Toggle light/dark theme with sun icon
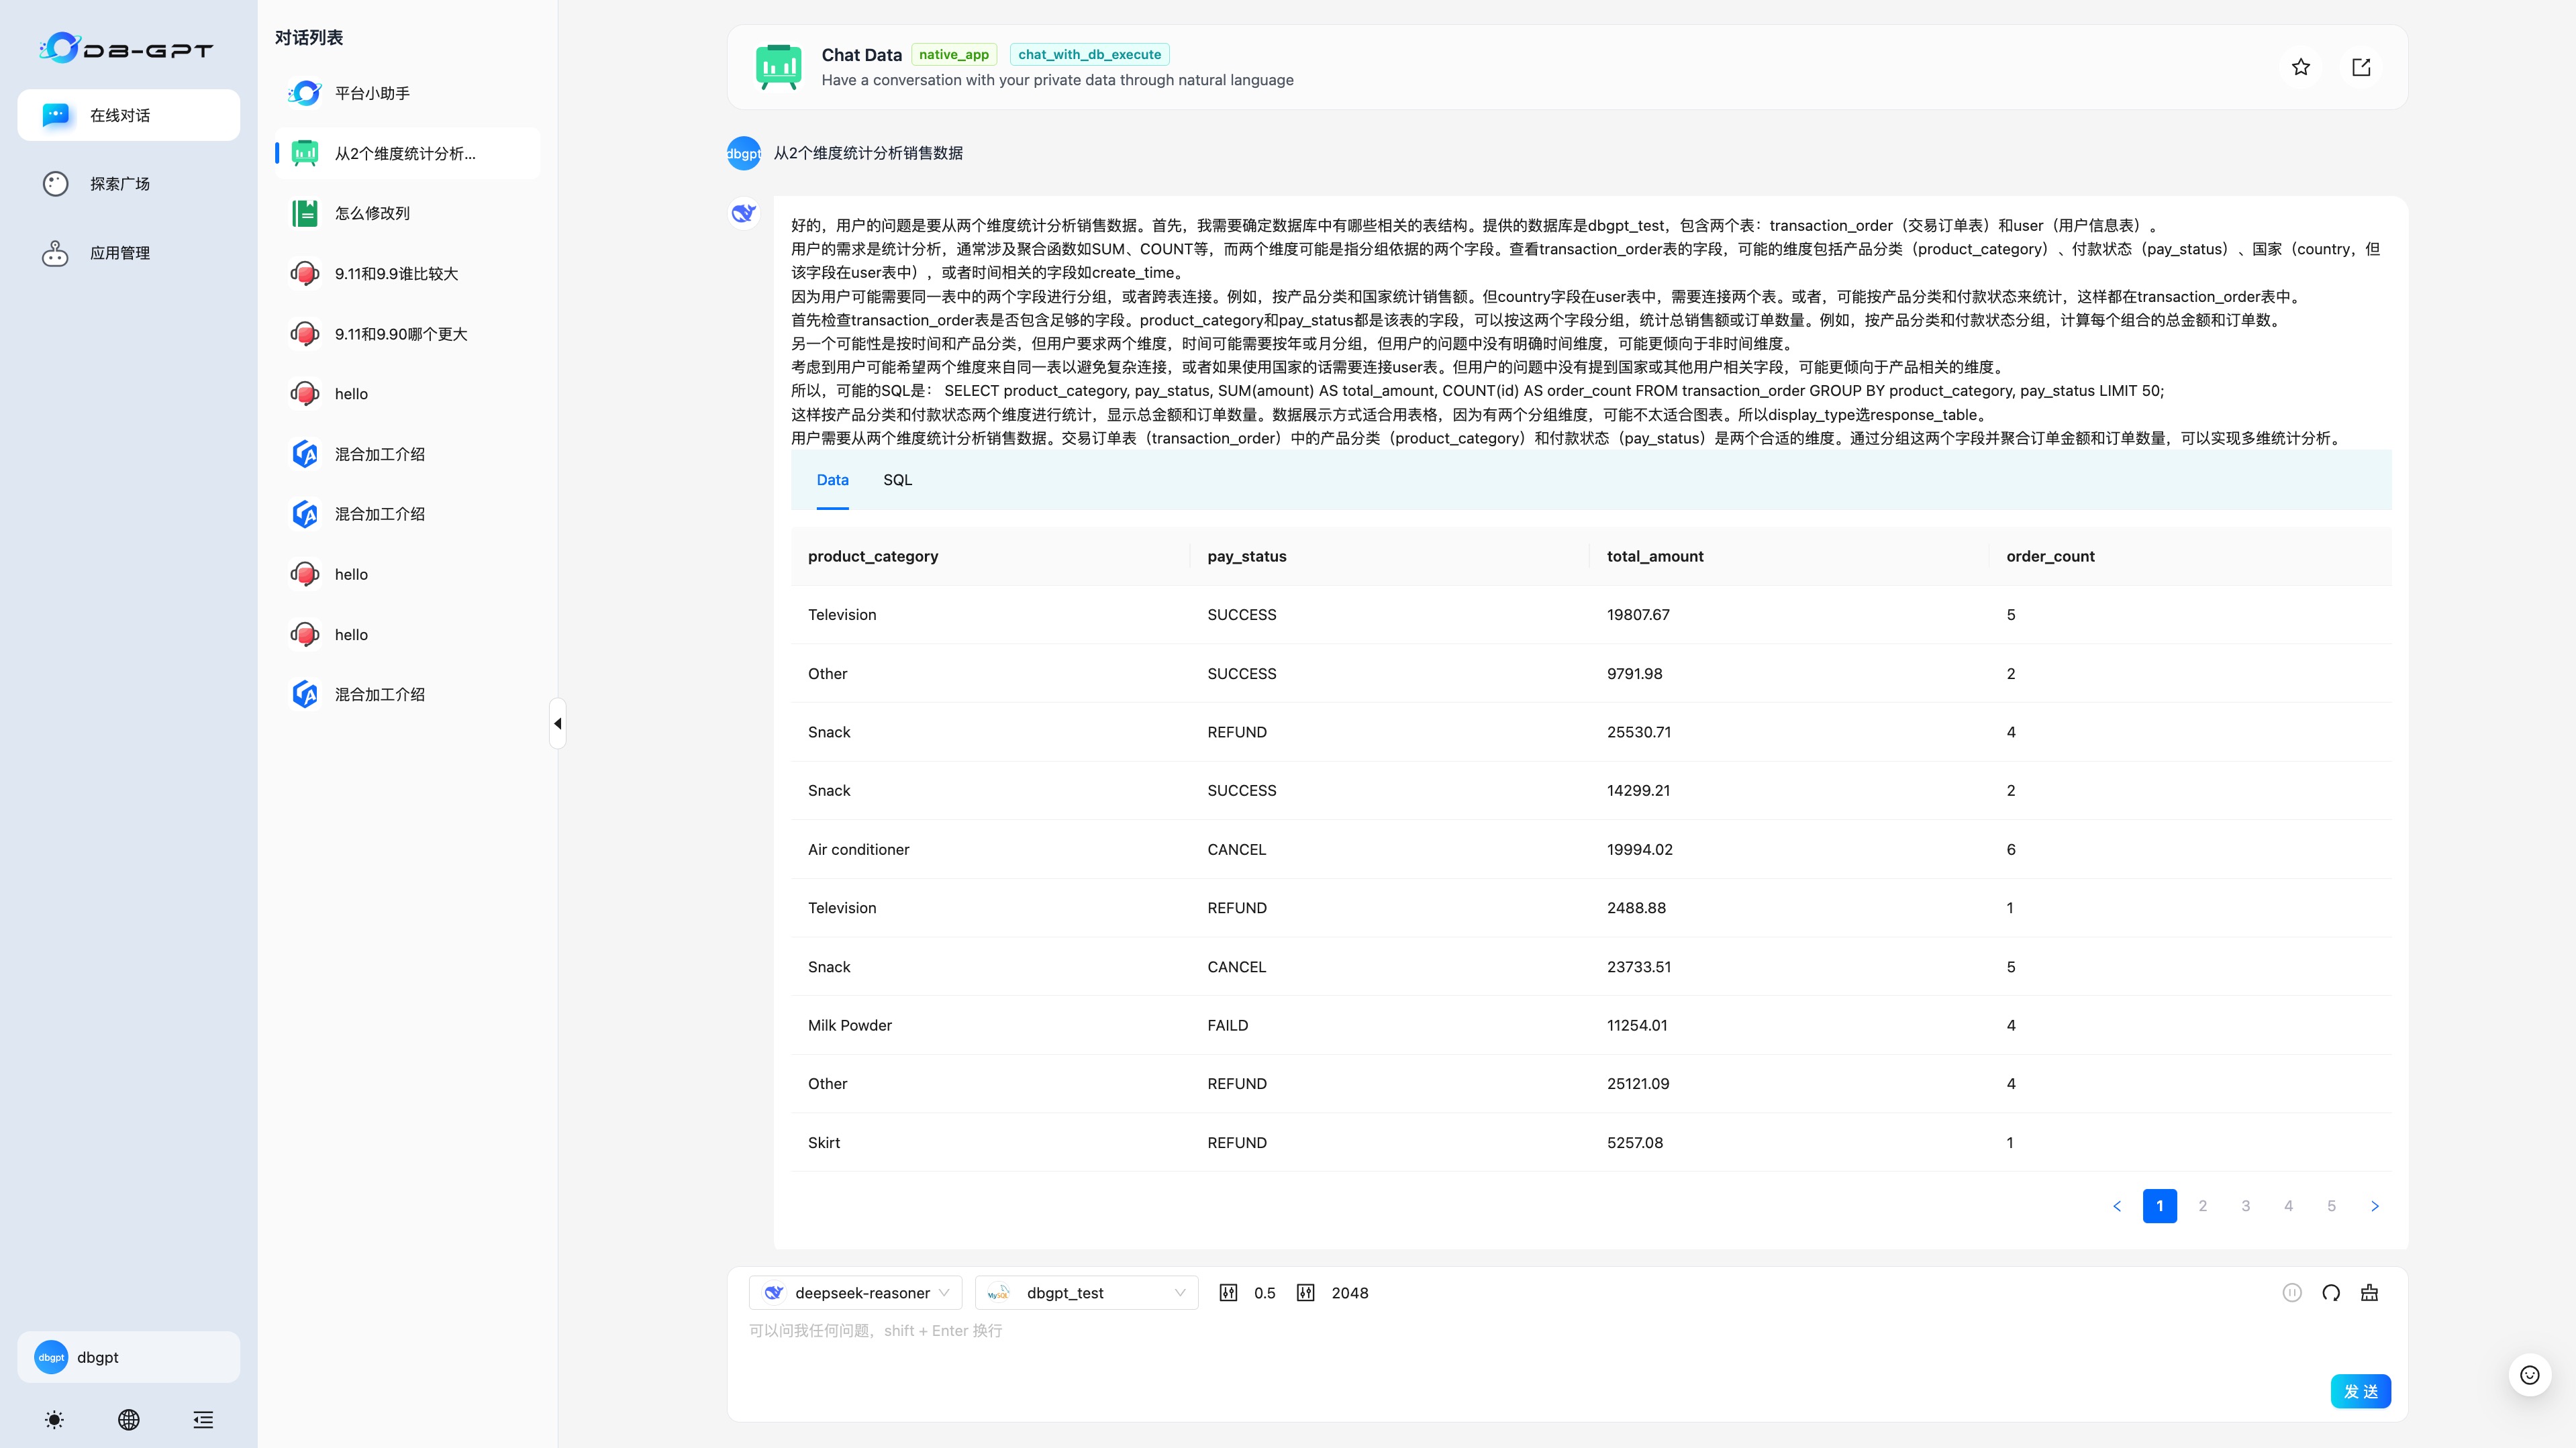2576x1448 pixels. pyautogui.click(x=54, y=1419)
